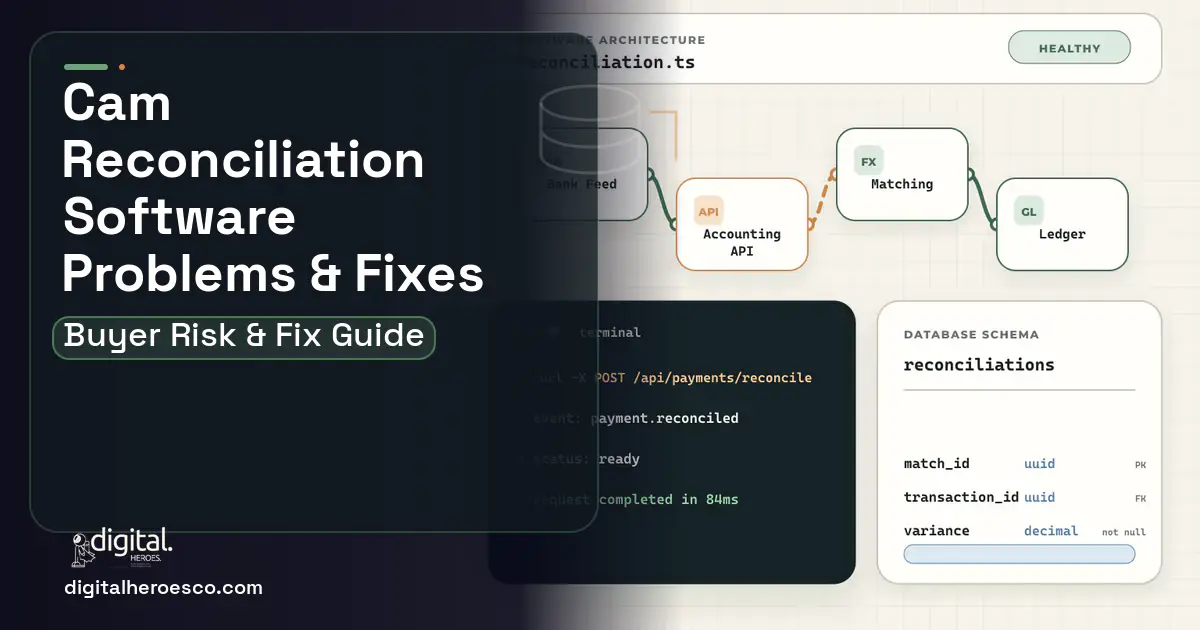Screen dimensions: 1200x630
Task: Click the terminal title label
Action: click(610, 332)
